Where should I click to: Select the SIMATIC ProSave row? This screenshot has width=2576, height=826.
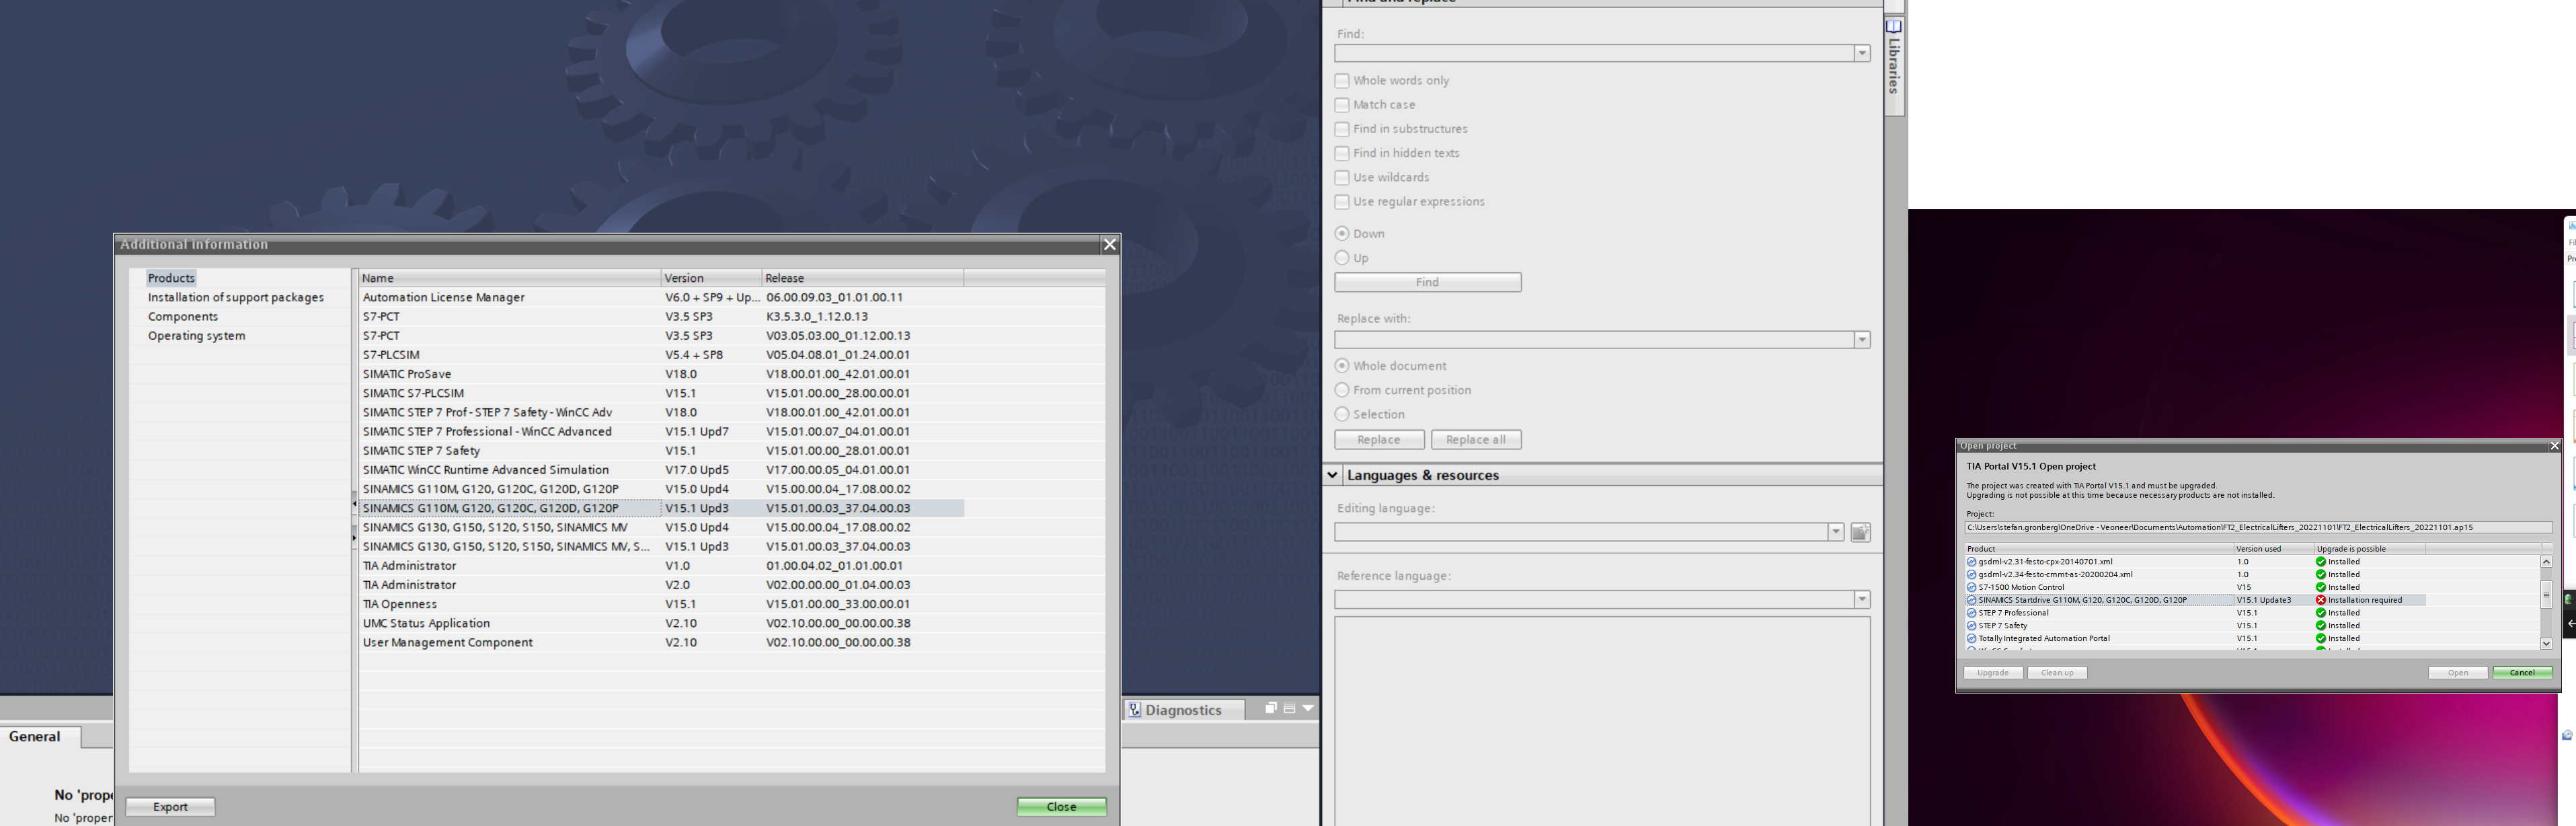(x=407, y=374)
